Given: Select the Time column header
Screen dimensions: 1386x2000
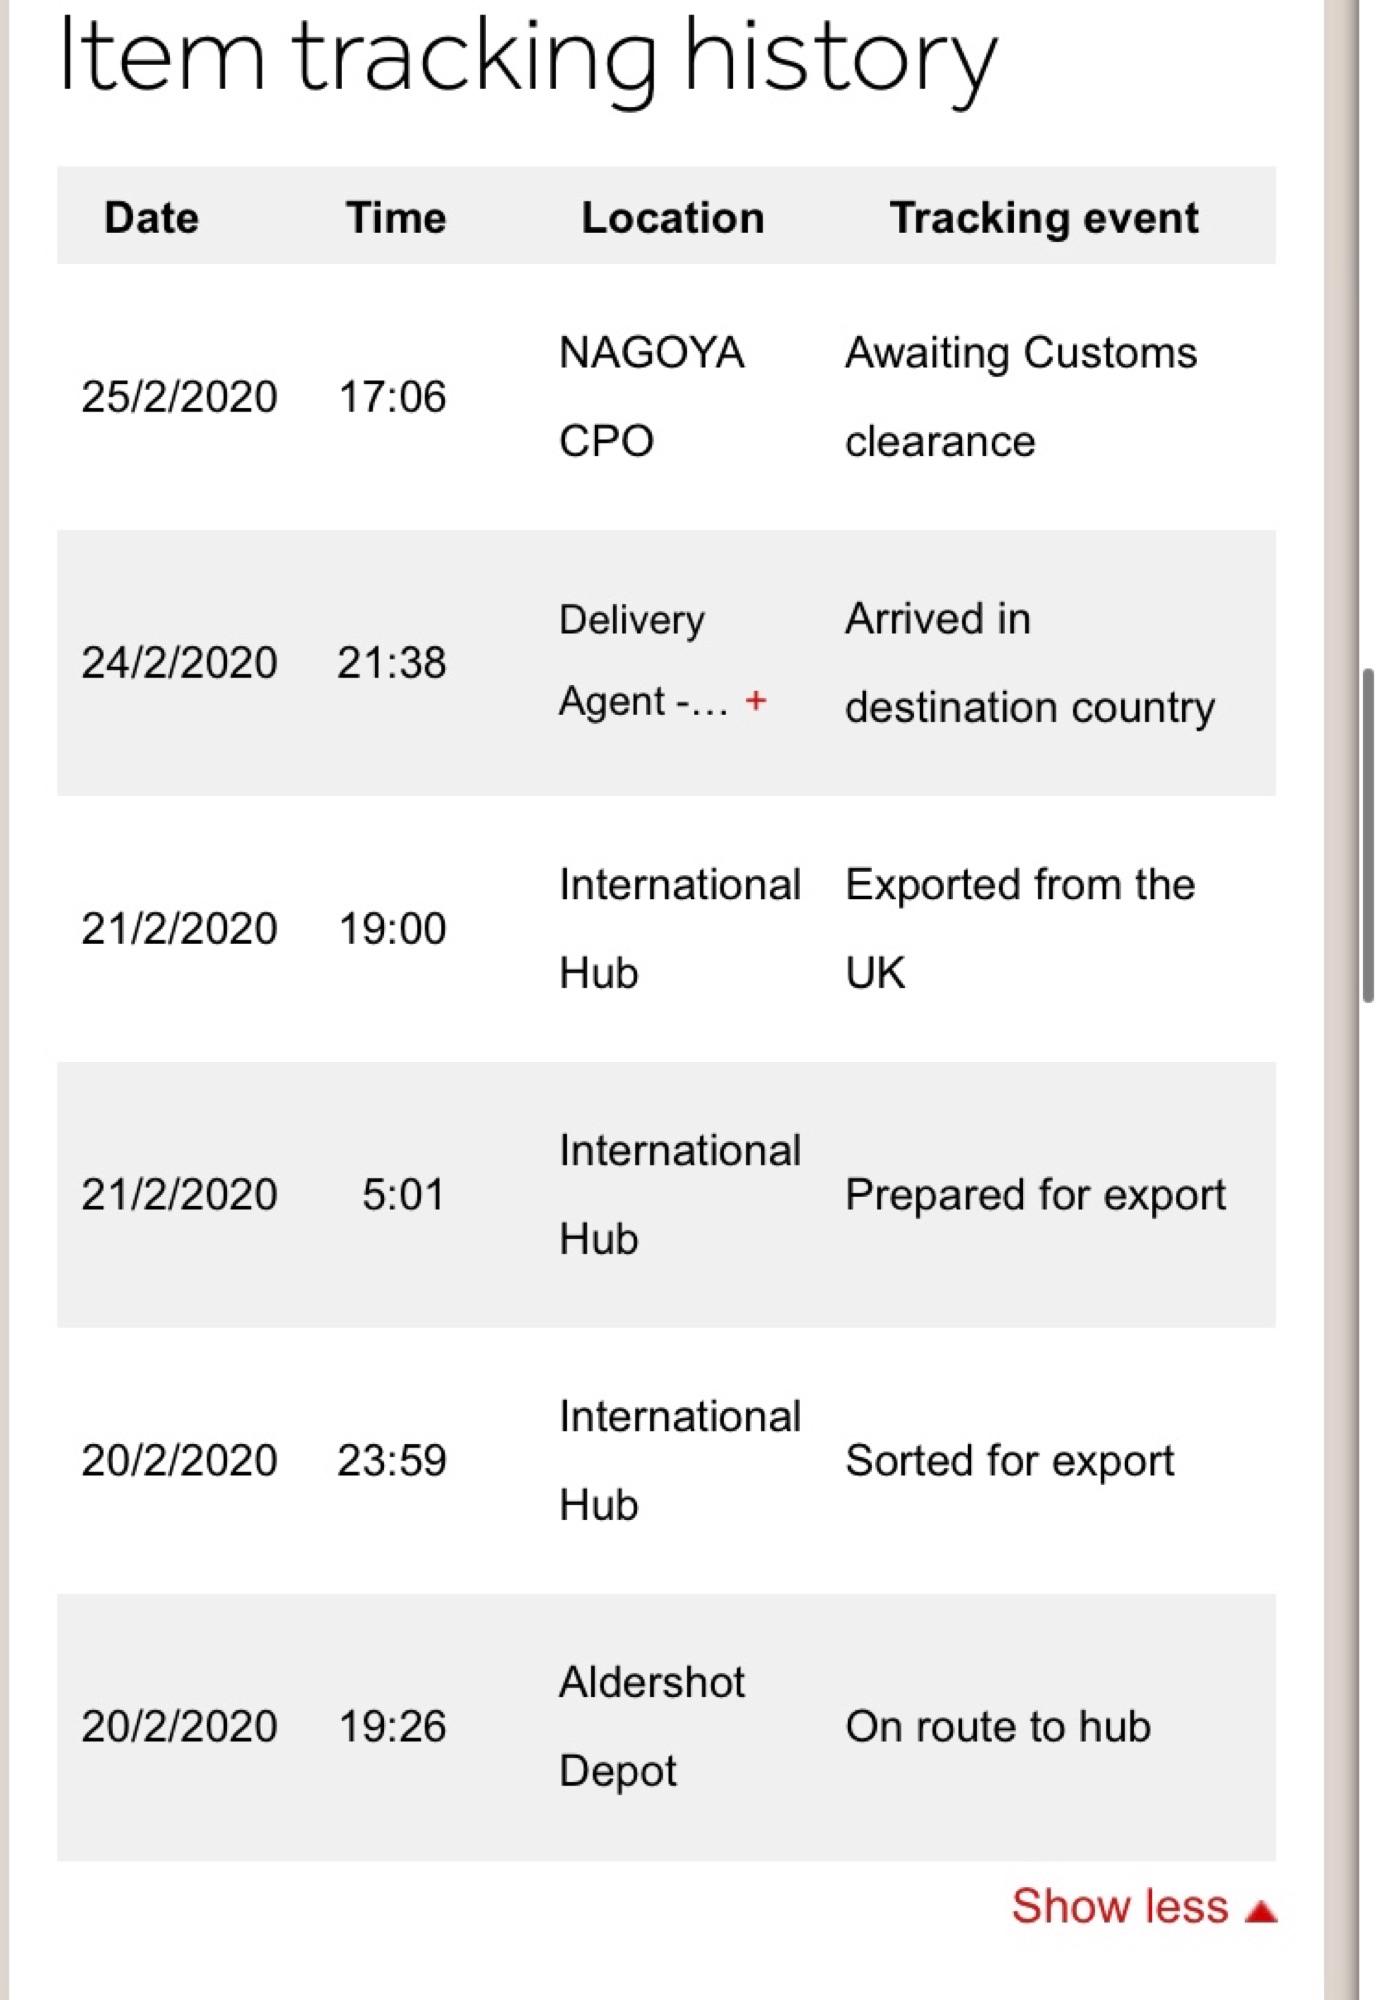Looking at the screenshot, I should [x=396, y=217].
